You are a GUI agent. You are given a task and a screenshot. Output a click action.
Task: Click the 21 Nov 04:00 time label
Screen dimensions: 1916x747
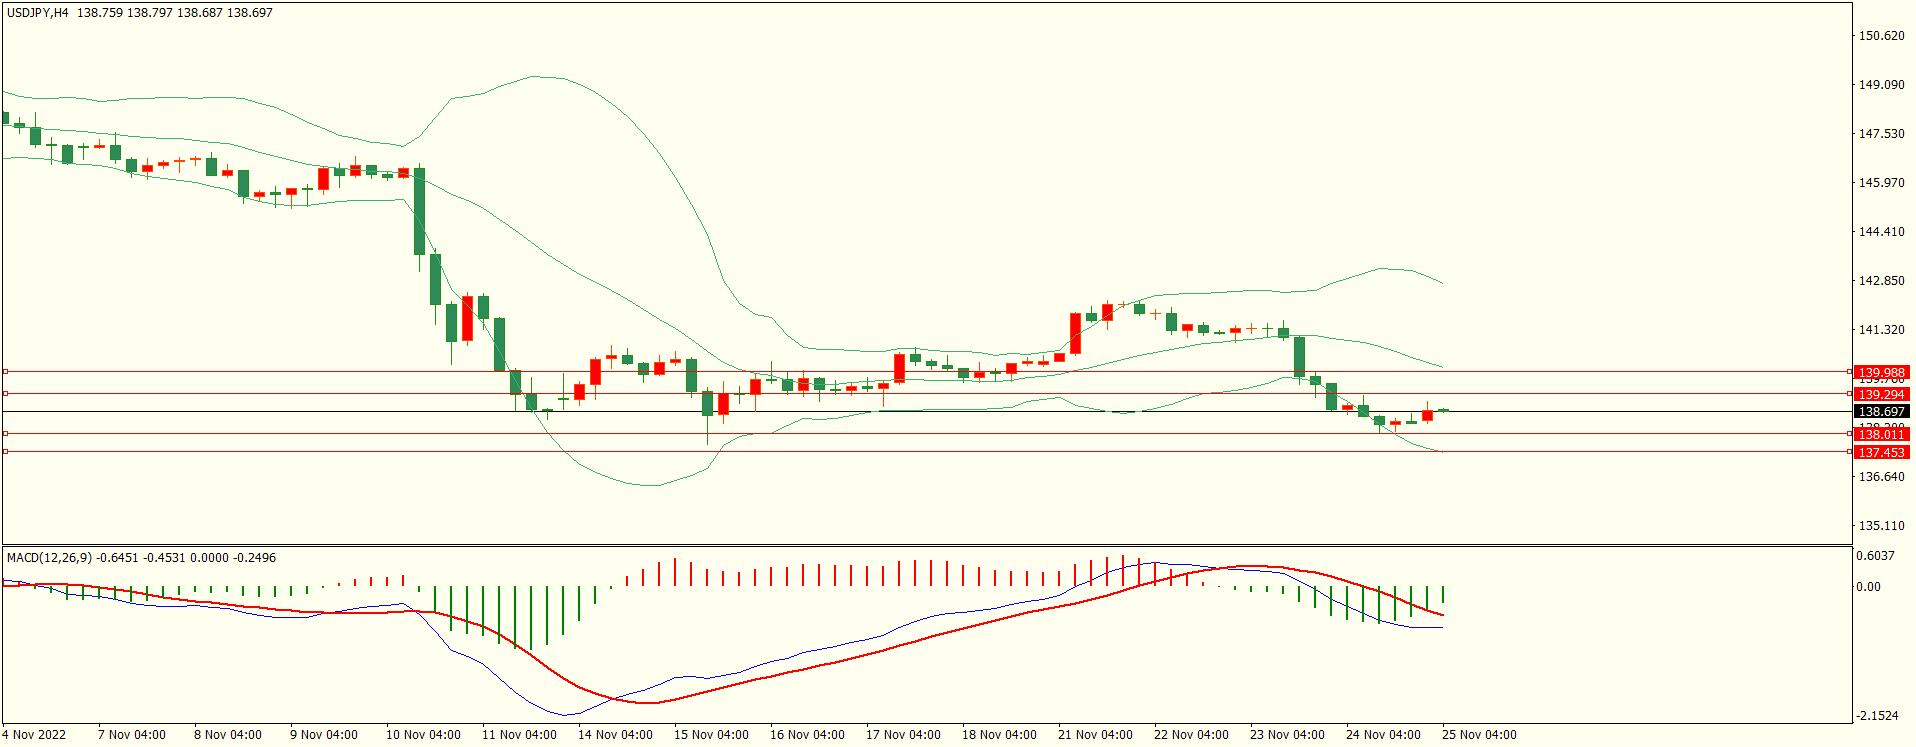(x=1095, y=735)
